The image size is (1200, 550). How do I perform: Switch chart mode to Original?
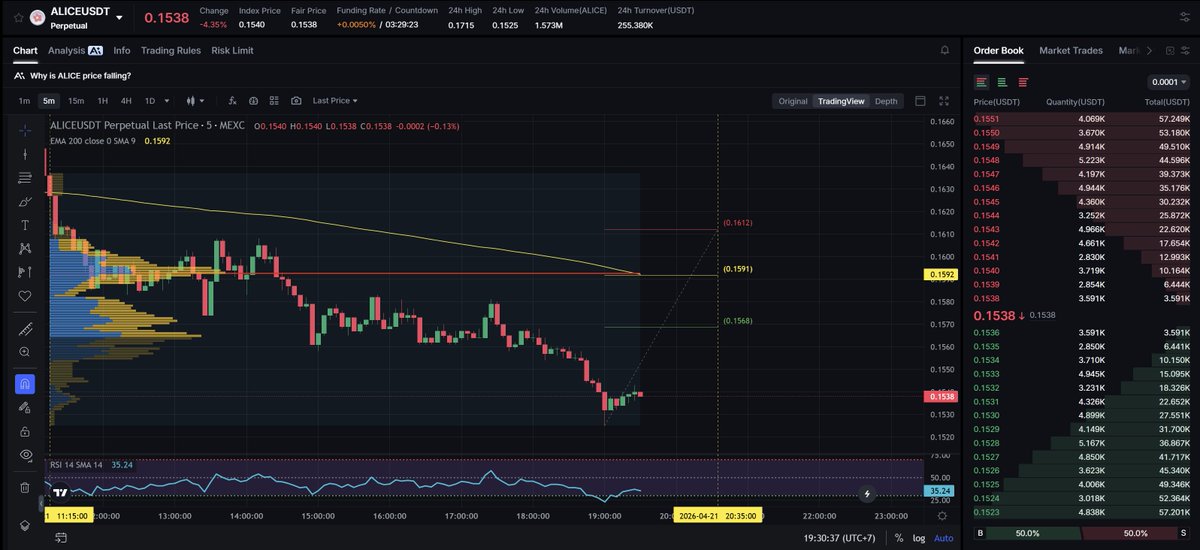click(793, 101)
